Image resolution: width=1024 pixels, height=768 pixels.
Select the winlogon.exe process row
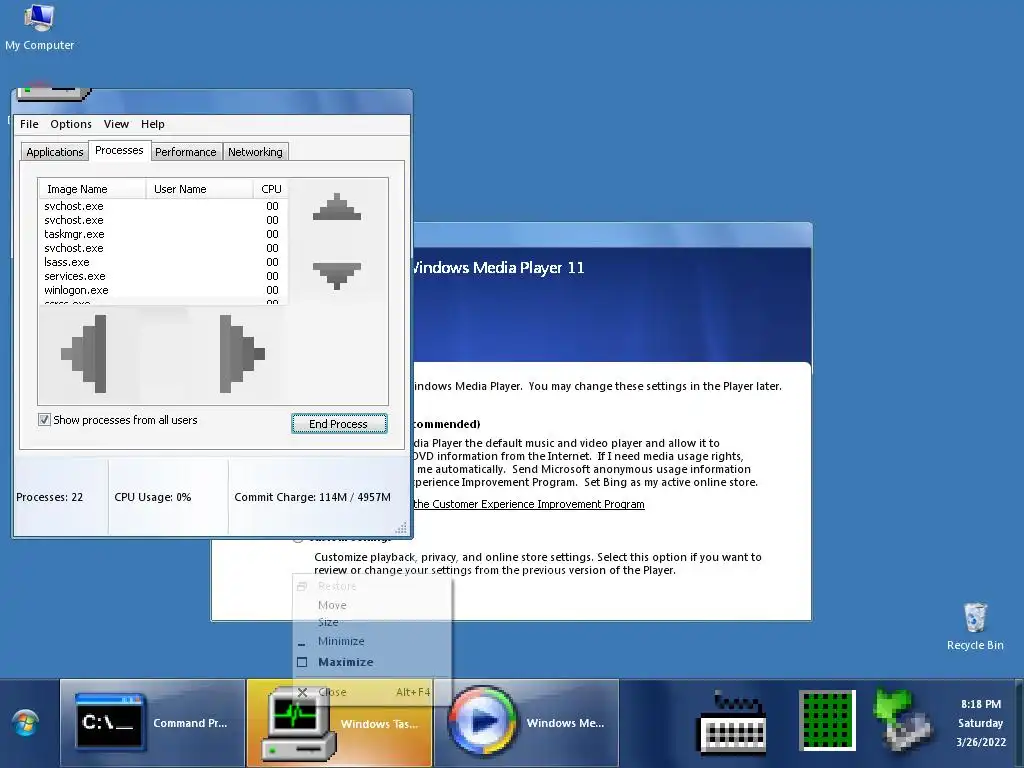[163, 290]
